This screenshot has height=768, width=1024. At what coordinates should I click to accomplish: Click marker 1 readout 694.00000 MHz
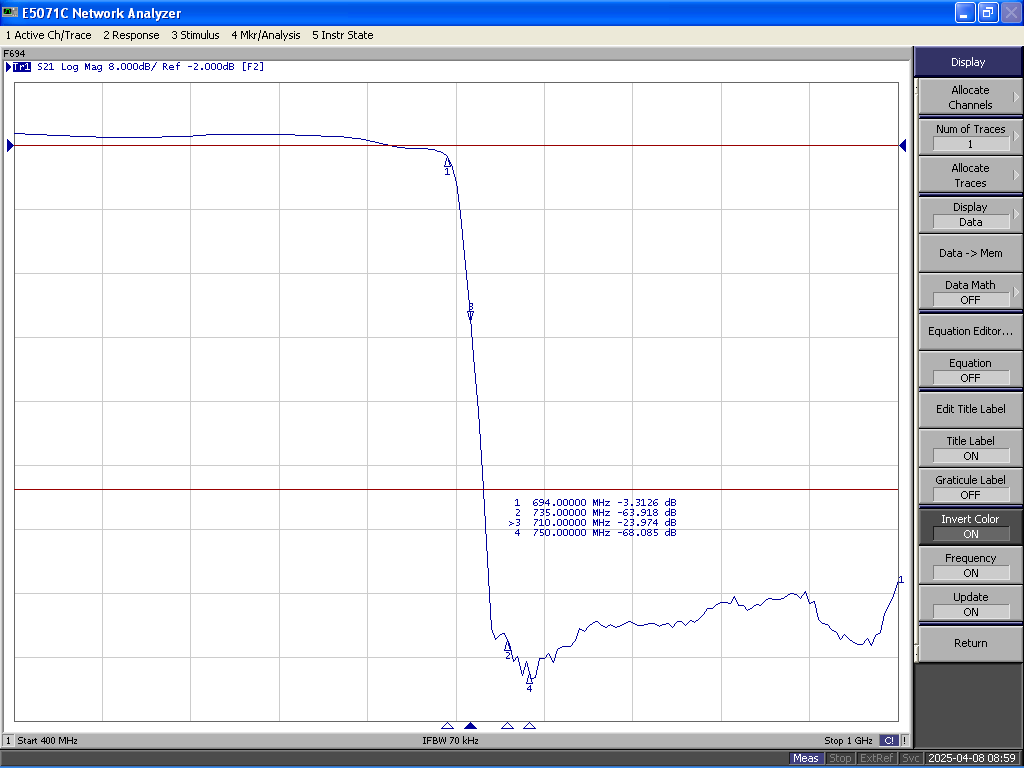(571, 503)
